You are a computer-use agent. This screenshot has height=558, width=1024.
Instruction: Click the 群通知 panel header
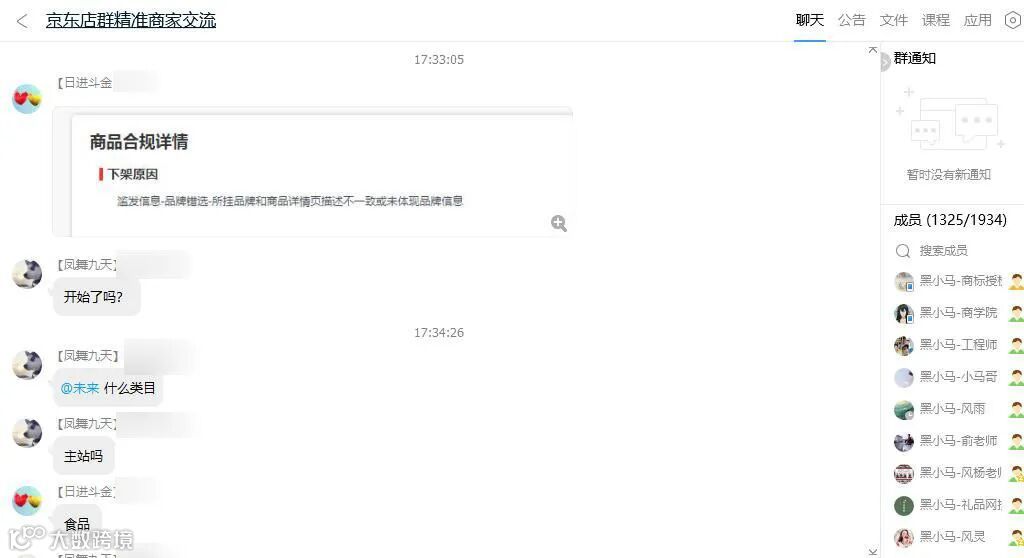914,58
